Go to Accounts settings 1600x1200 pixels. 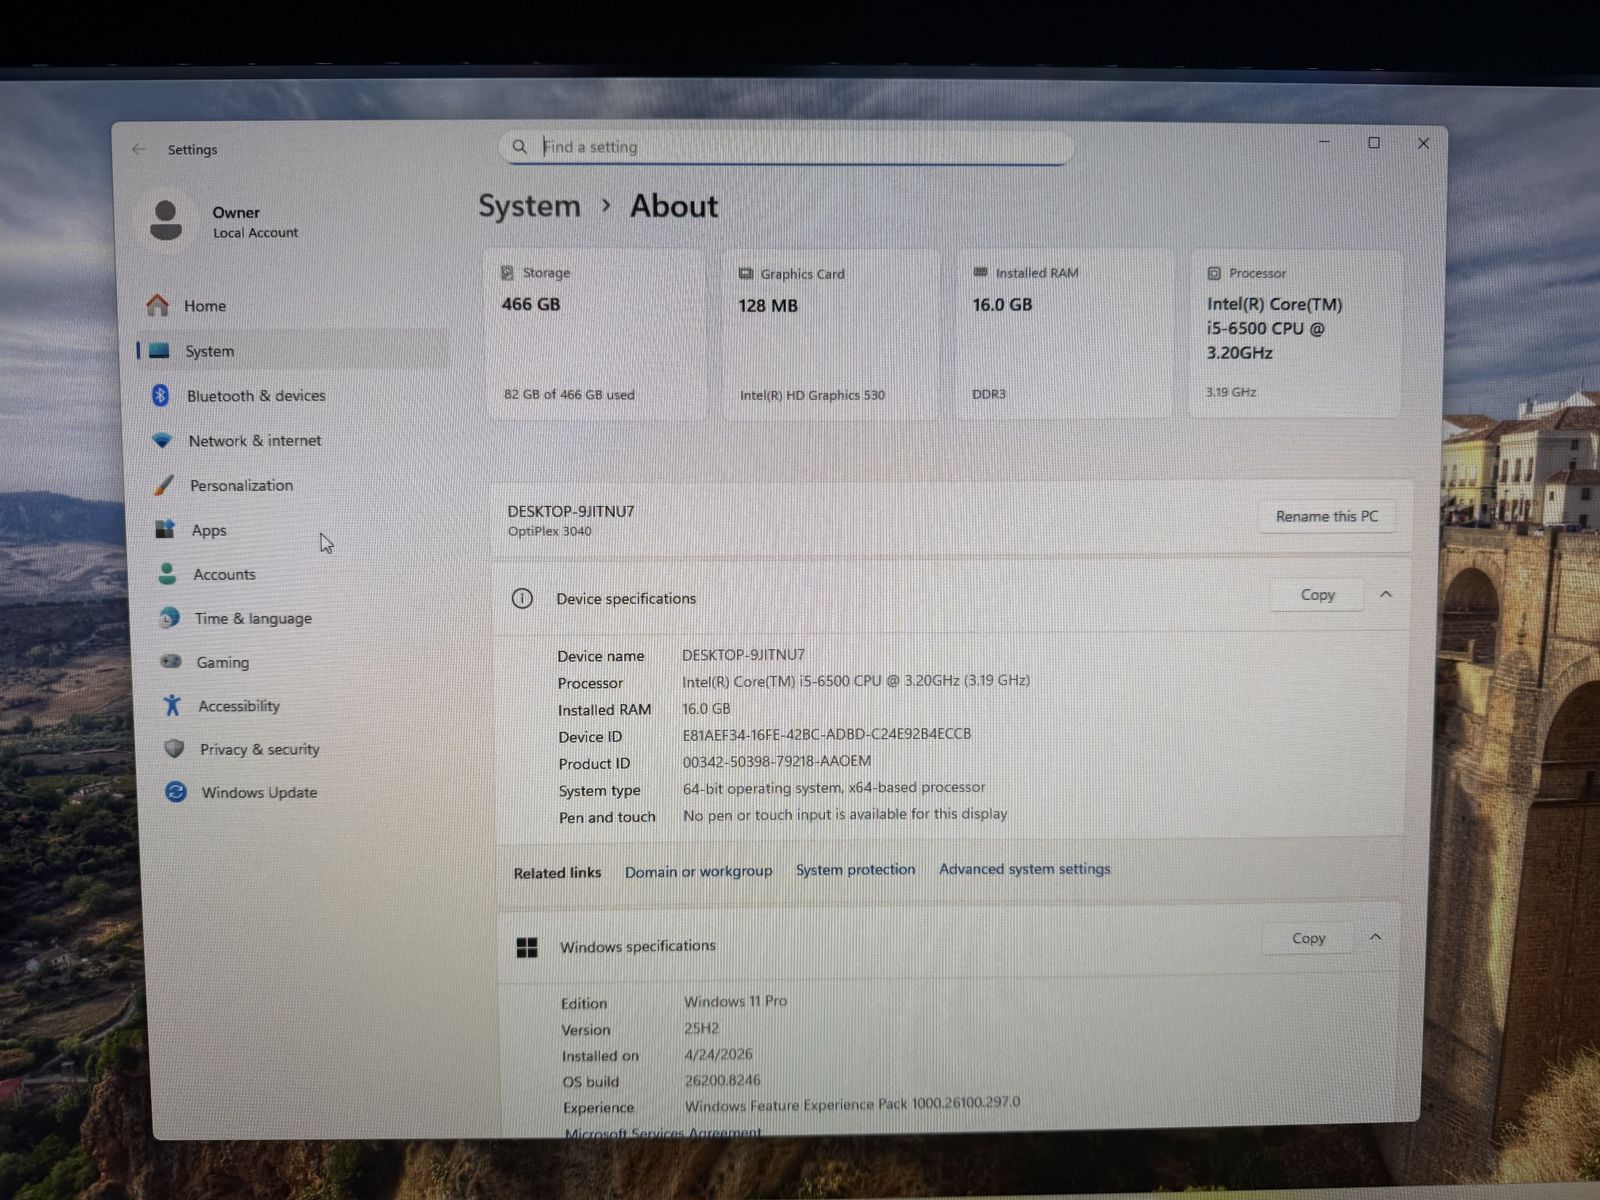[224, 574]
